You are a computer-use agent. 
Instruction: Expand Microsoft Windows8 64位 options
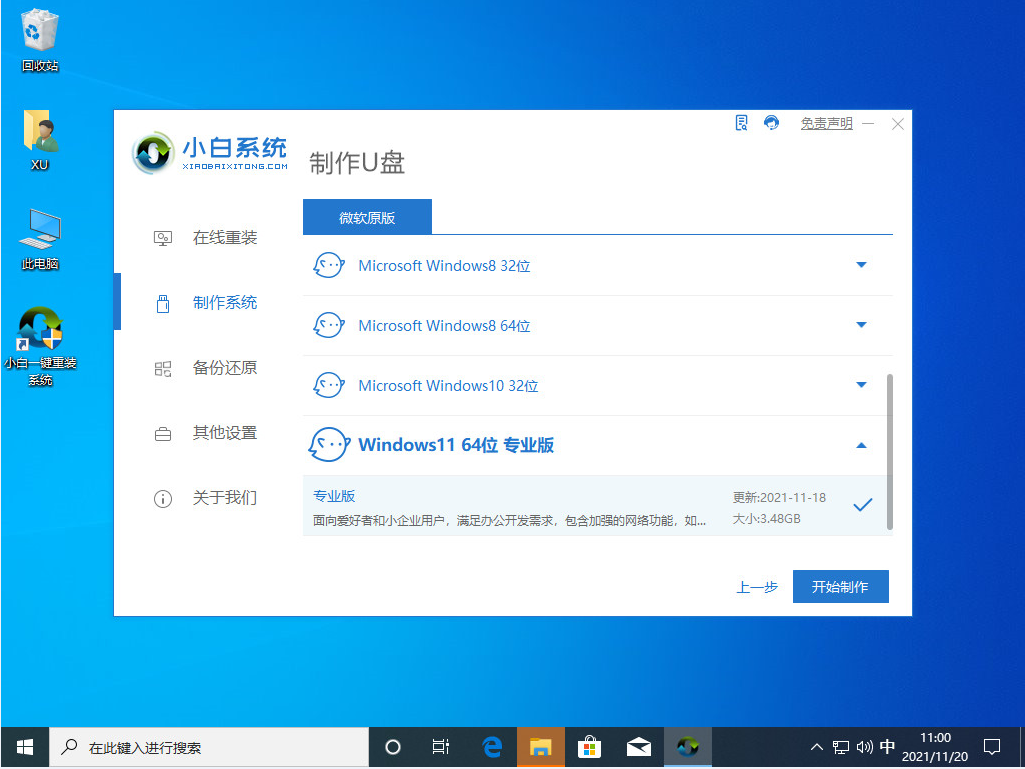[x=862, y=325]
